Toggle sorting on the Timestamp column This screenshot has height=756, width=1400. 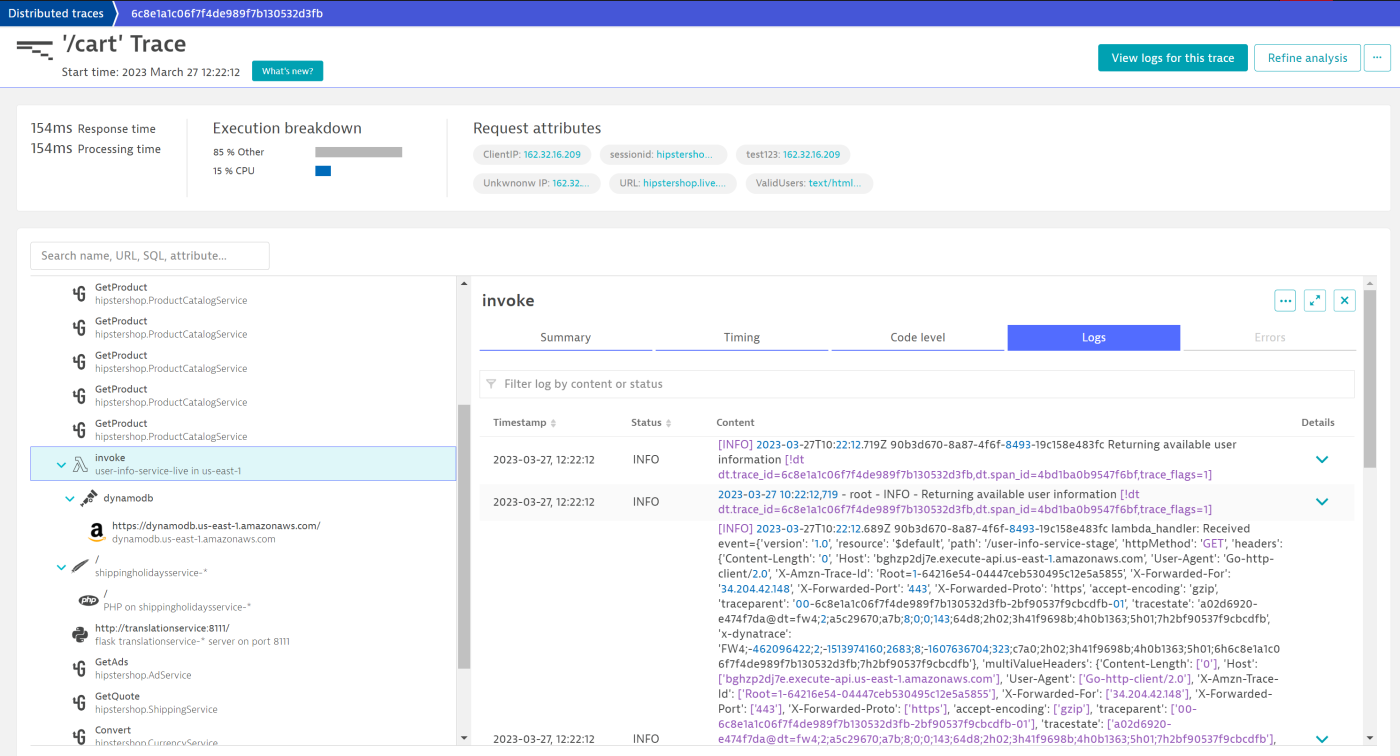tap(553, 422)
